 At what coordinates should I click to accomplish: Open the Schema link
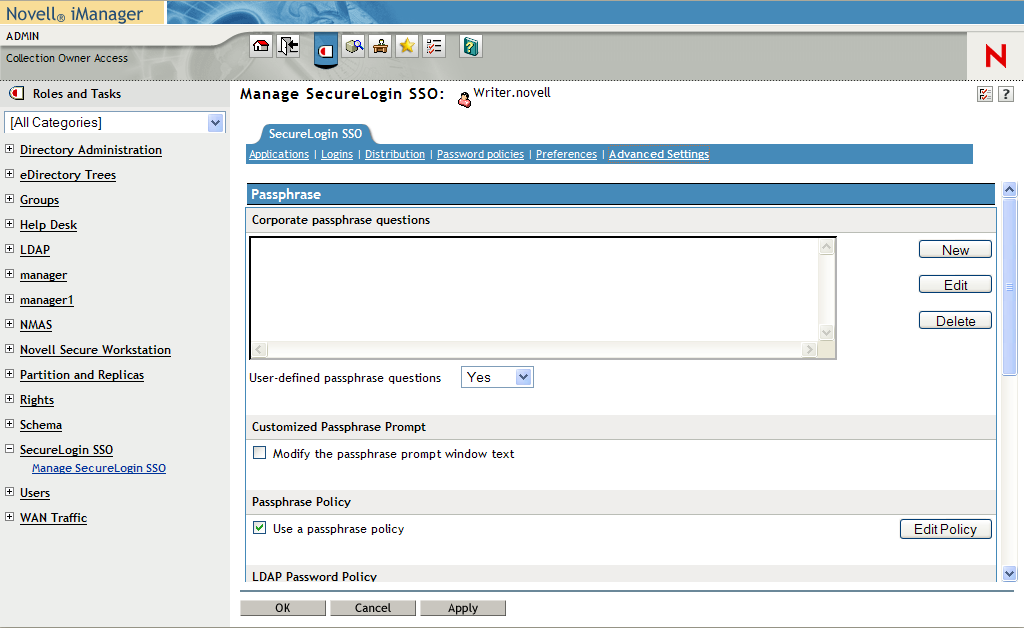click(40, 425)
